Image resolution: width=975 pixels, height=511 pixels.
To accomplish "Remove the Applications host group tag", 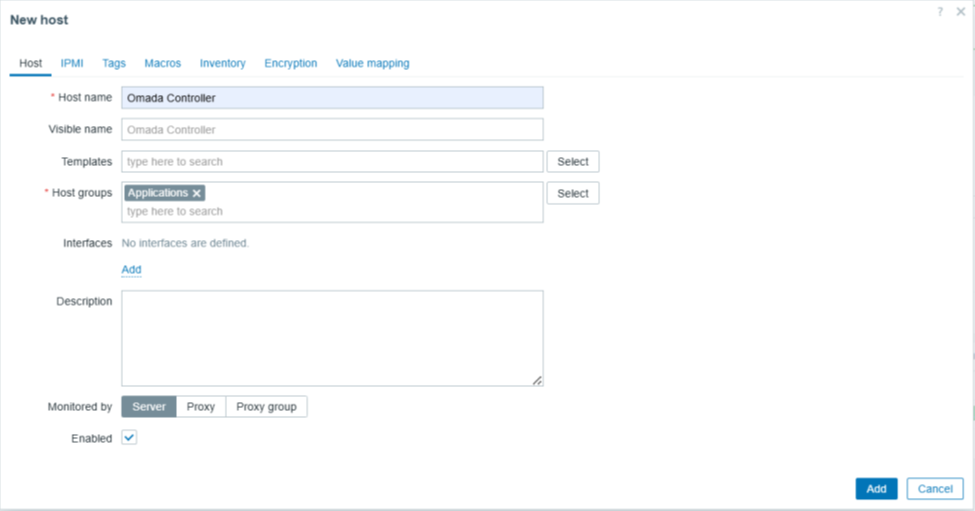I will click(197, 193).
